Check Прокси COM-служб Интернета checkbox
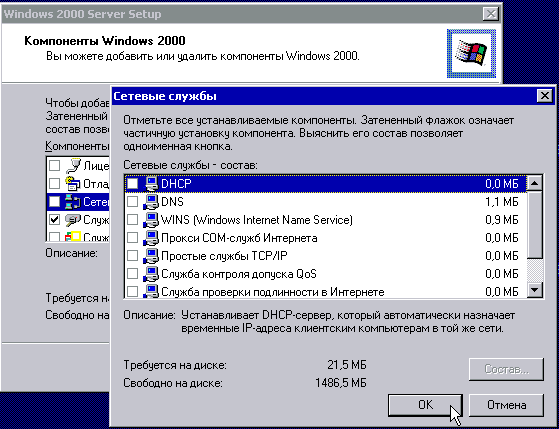The image size is (559, 429). tap(133, 238)
